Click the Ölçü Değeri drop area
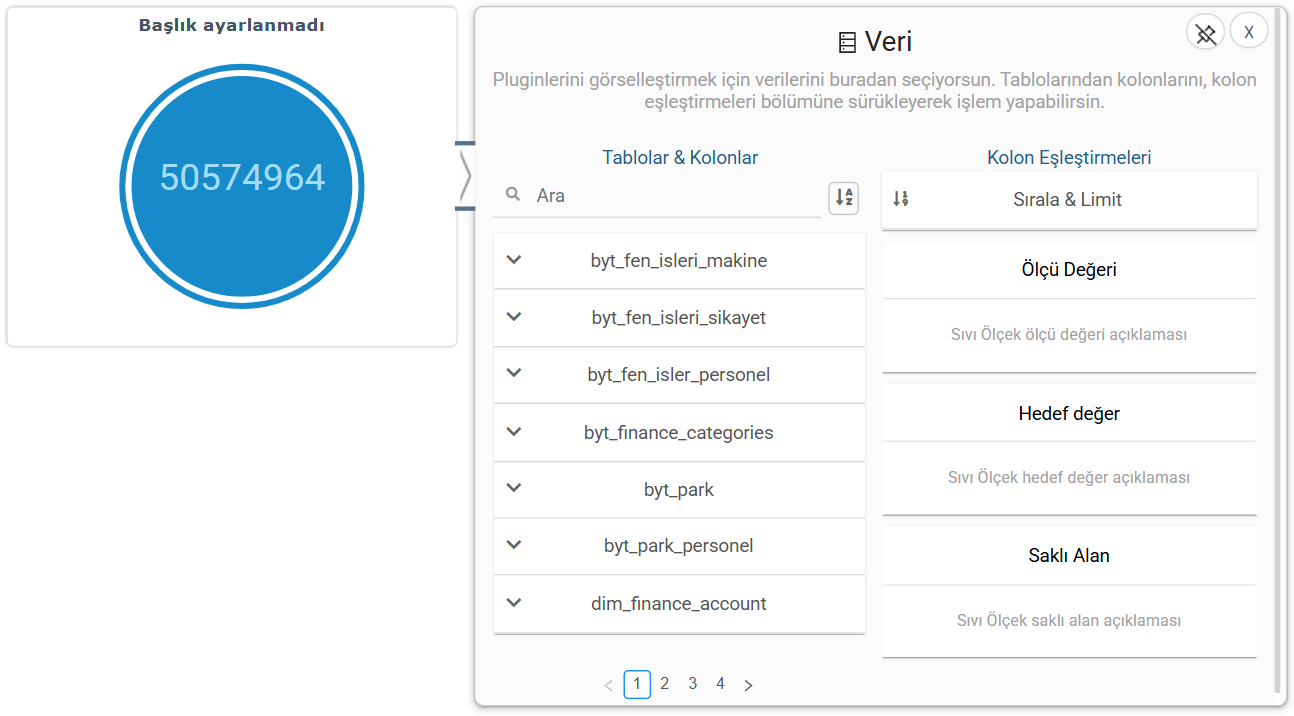The width and height of the screenshot is (1294, 716). (1068, 335)
